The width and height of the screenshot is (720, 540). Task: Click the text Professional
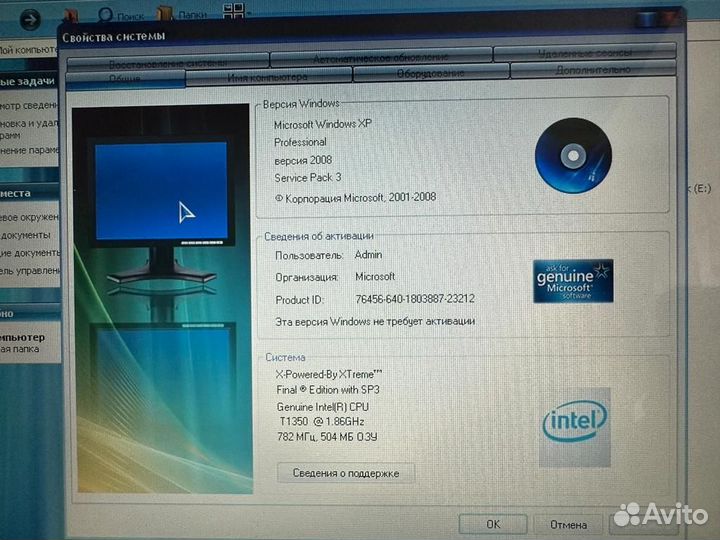pos(300,142)
